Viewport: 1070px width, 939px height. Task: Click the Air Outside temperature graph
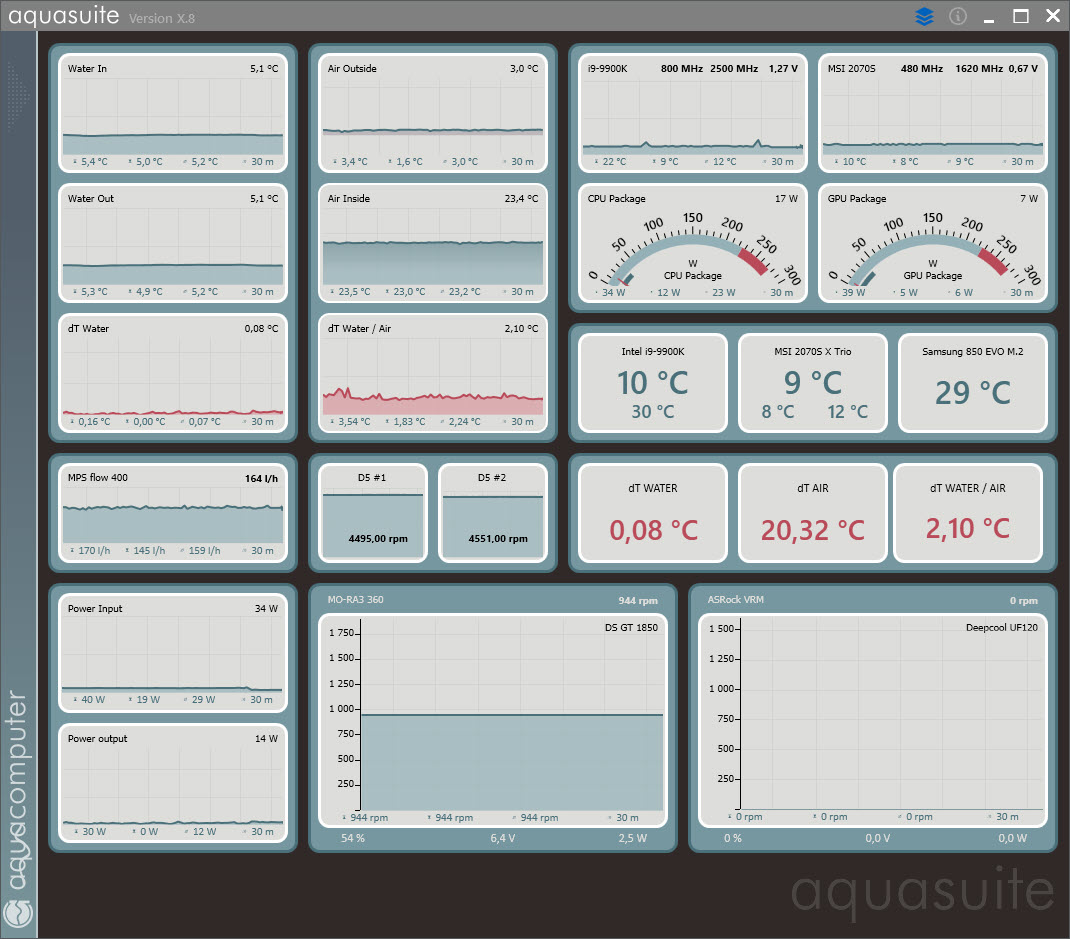pyautogui.click(x=433, y=113)
